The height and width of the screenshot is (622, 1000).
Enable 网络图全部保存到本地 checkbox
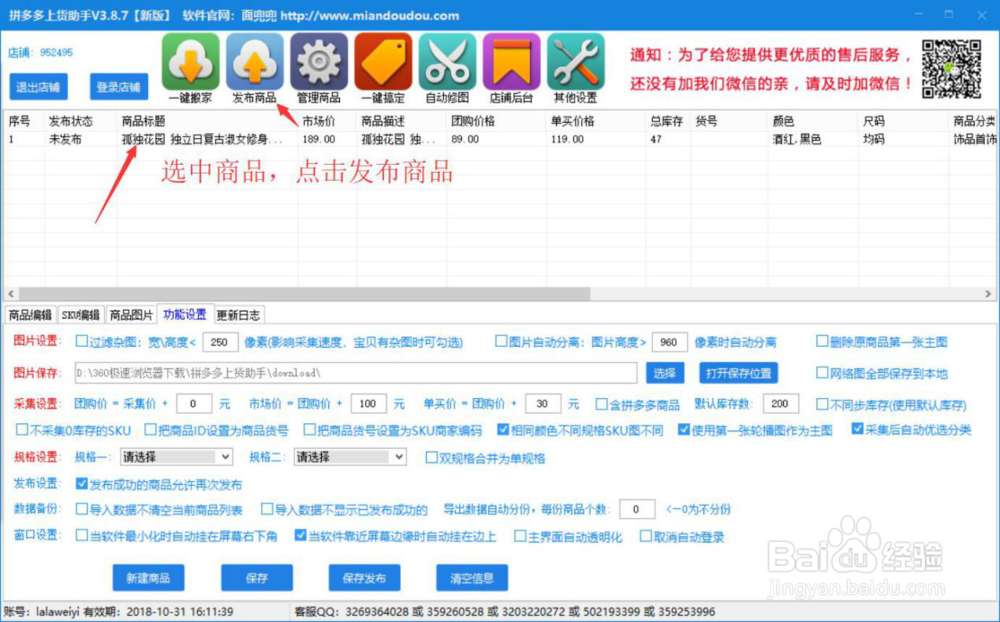tap(822, 373)
